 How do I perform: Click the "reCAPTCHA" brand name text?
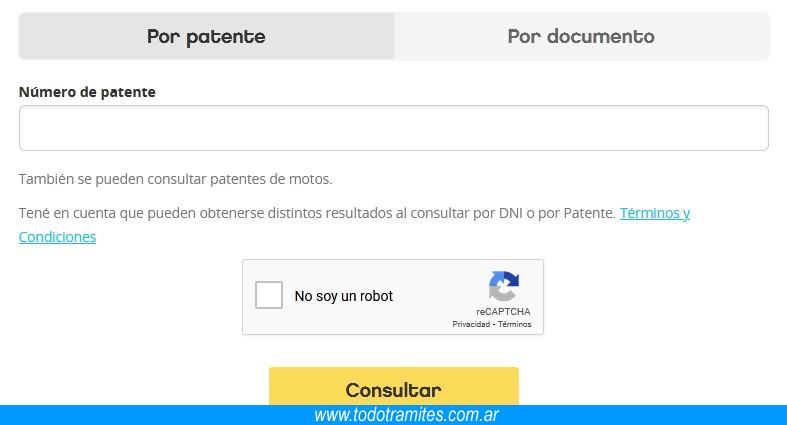(x=503, y=312)
